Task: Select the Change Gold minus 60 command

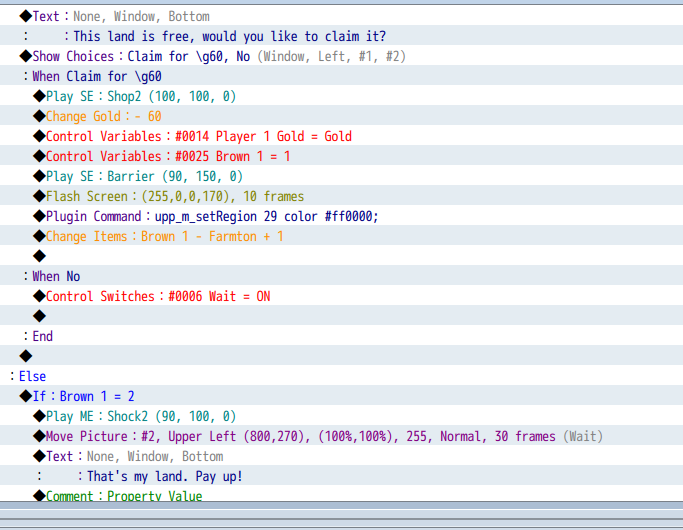Action: [x=342, y=116]
